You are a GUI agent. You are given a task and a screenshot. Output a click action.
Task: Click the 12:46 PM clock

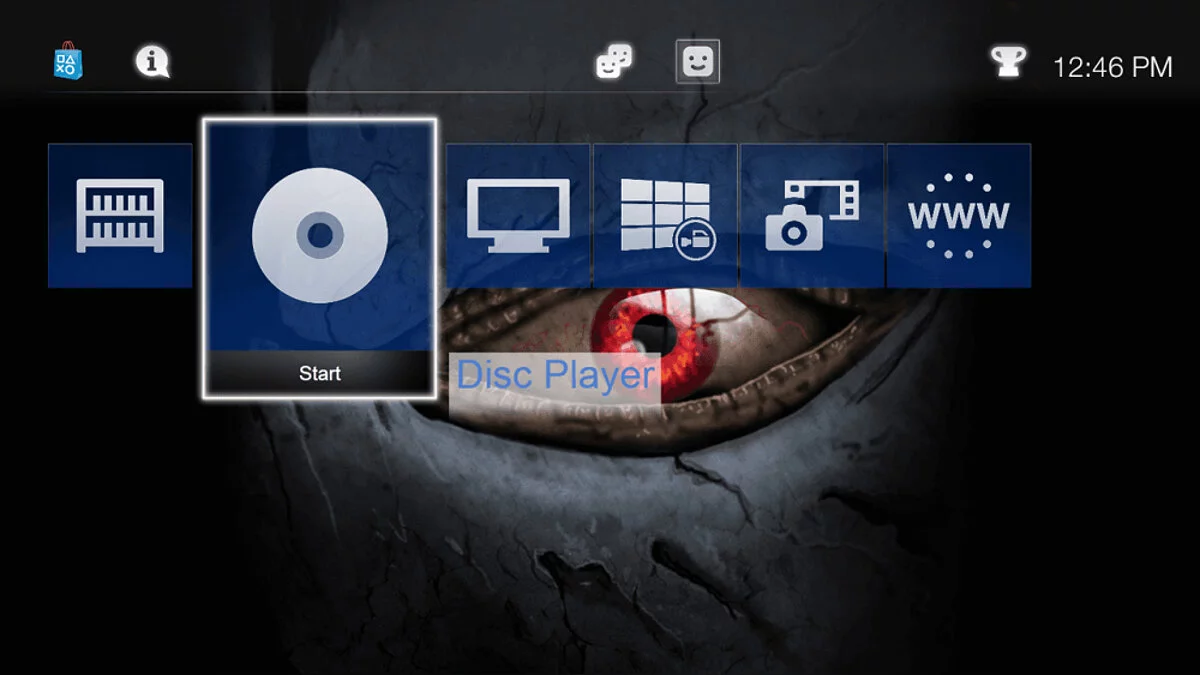1112,67
